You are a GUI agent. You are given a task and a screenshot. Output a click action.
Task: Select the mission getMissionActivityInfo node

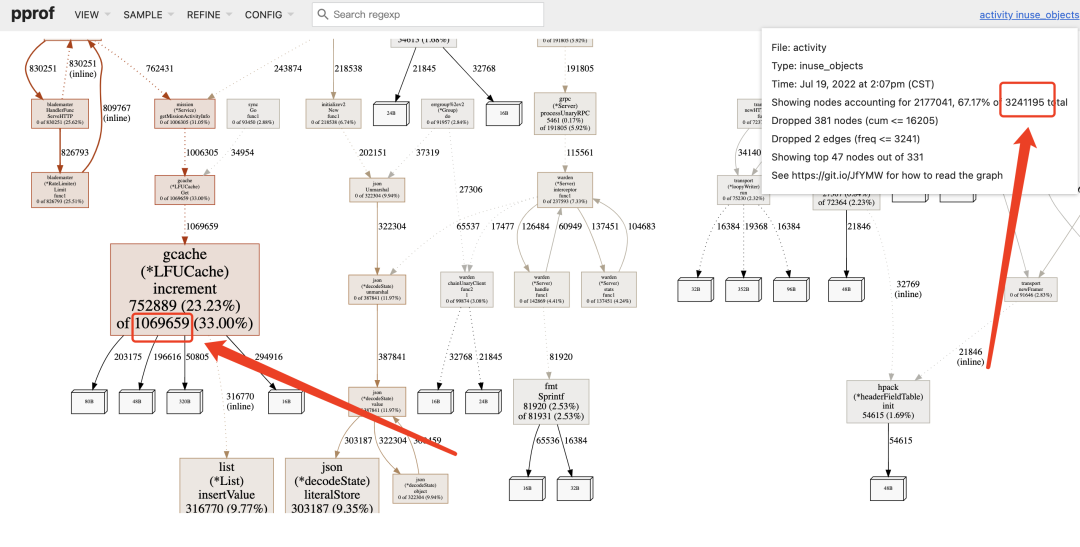point(185,112)
